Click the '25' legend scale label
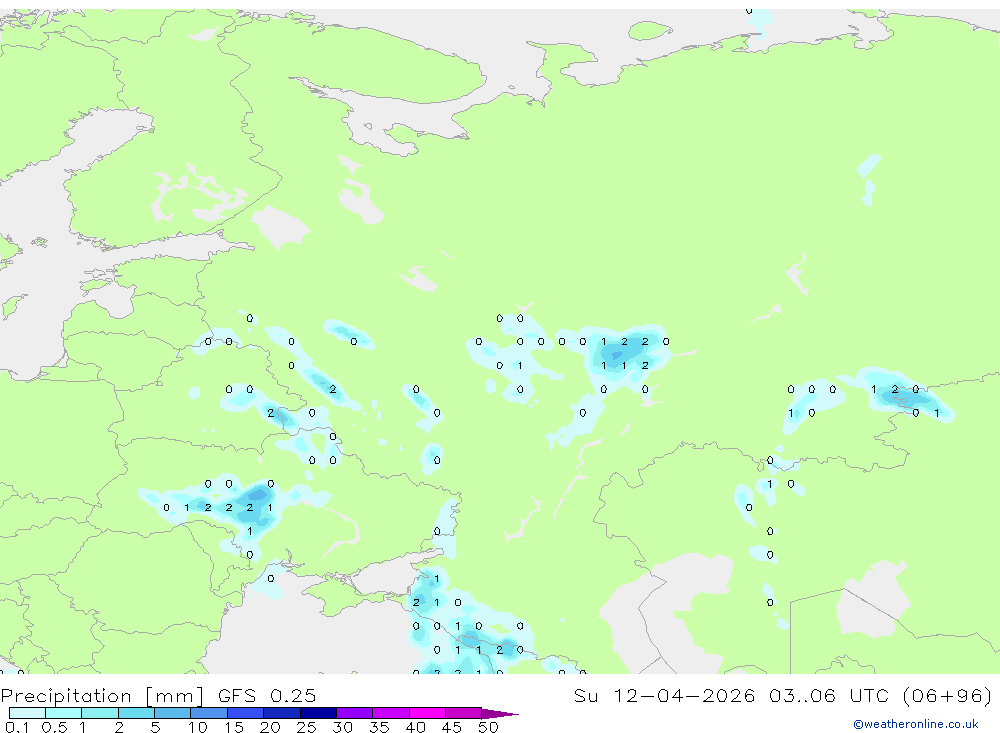The height and width of the screenshot is (733, 1000). (x=306, y=727)
